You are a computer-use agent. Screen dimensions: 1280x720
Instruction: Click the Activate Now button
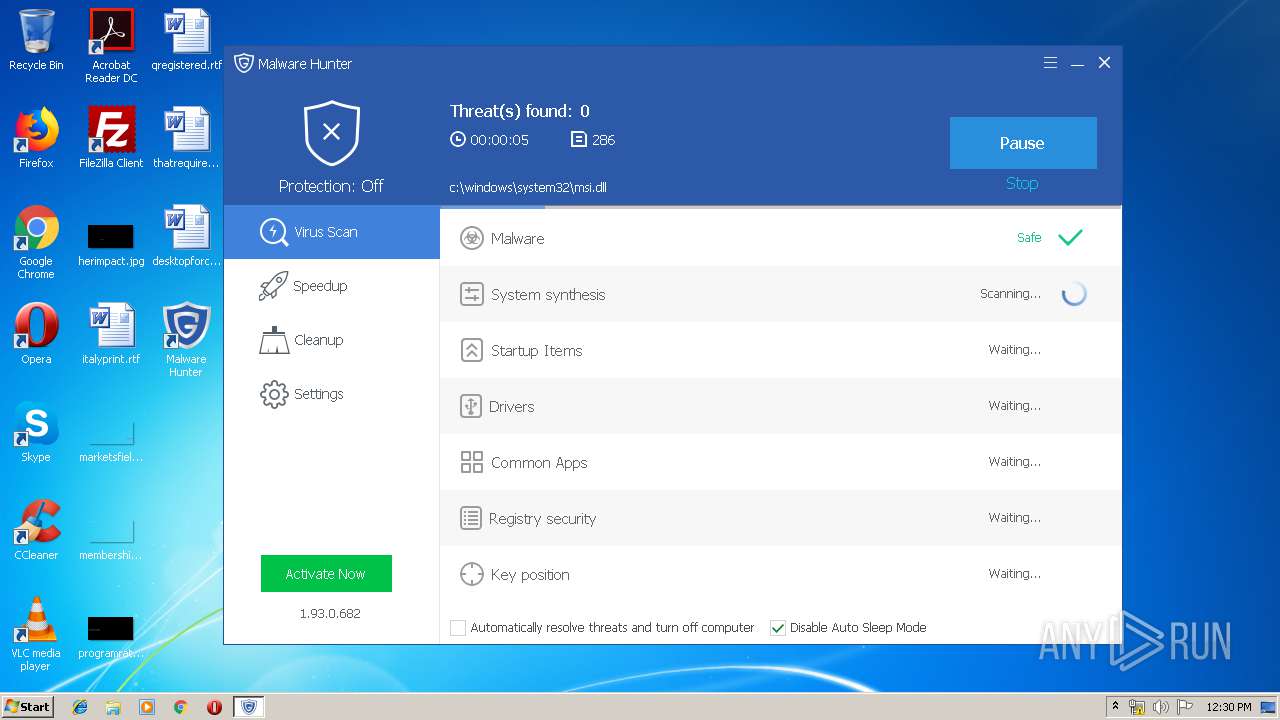click(326, 574)
